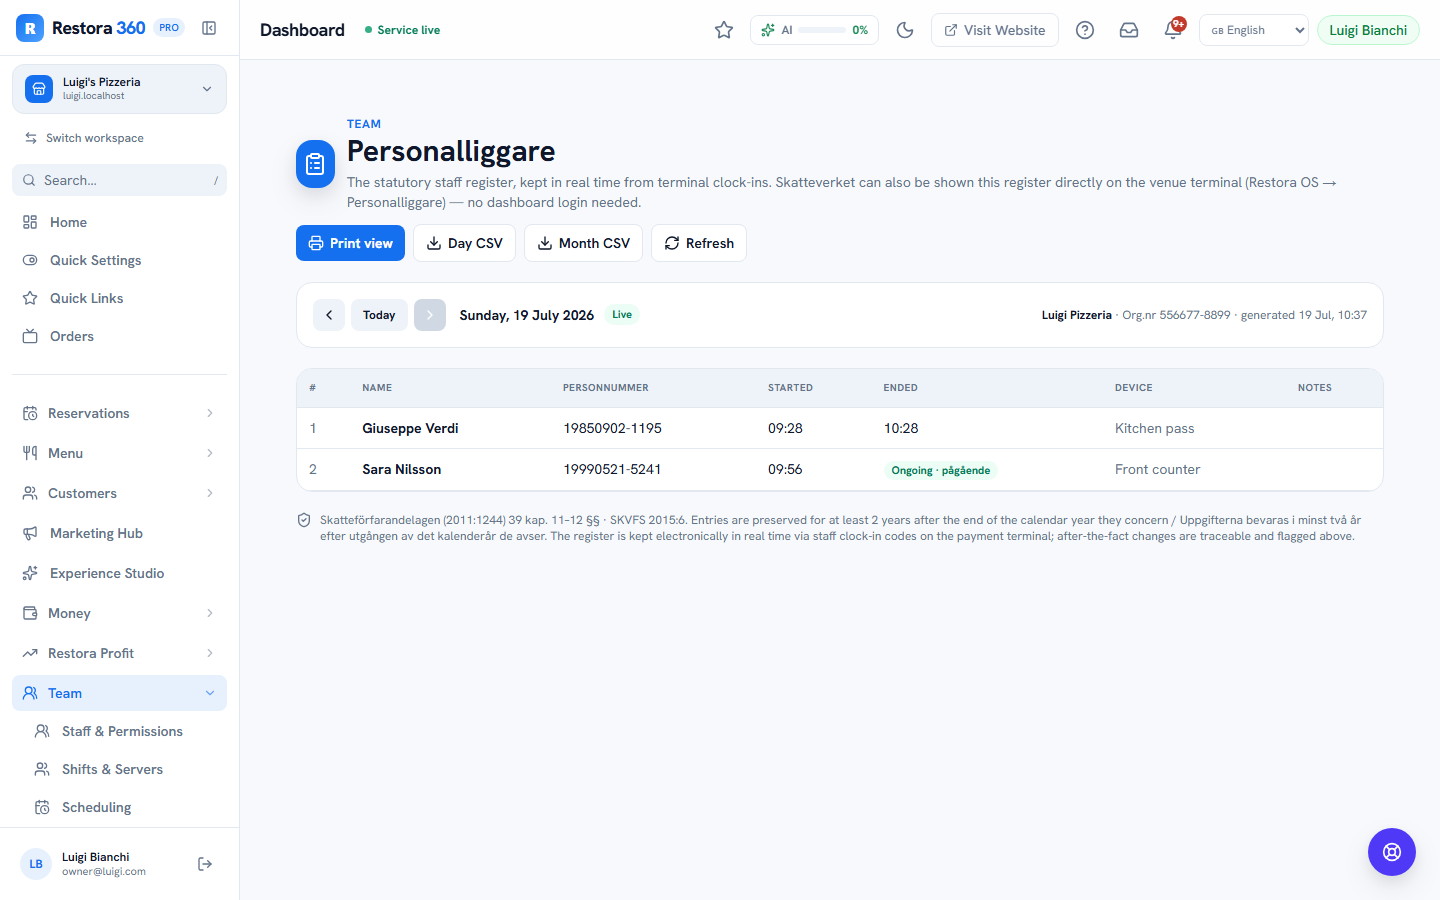Viewport: 1440px width, 900px height.
Task: Expand Customers section chevron
Action: [210, 493]
